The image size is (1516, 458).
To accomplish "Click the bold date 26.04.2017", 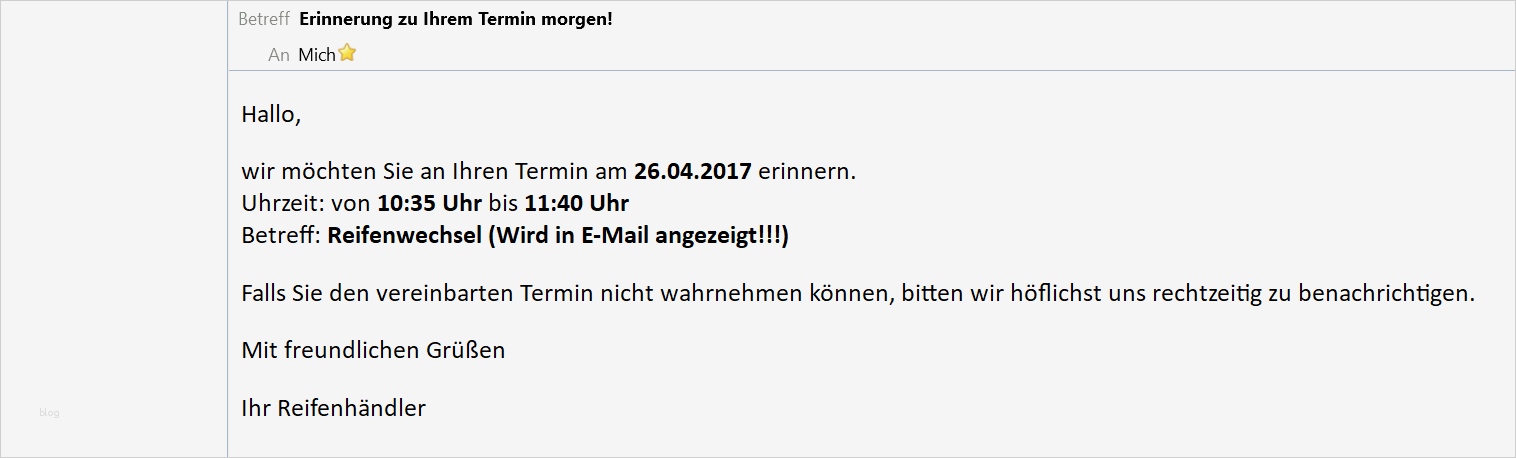I will pyautogui.click(x=692, y=171).
